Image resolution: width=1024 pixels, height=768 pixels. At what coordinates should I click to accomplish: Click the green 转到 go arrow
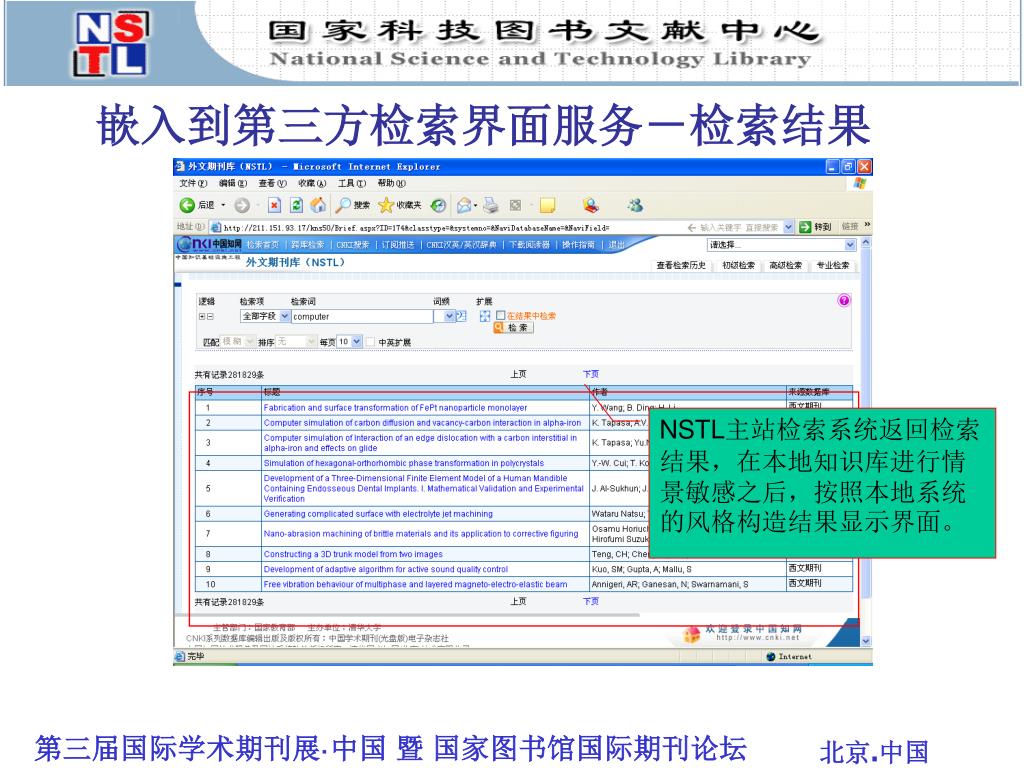coord(805,227)
